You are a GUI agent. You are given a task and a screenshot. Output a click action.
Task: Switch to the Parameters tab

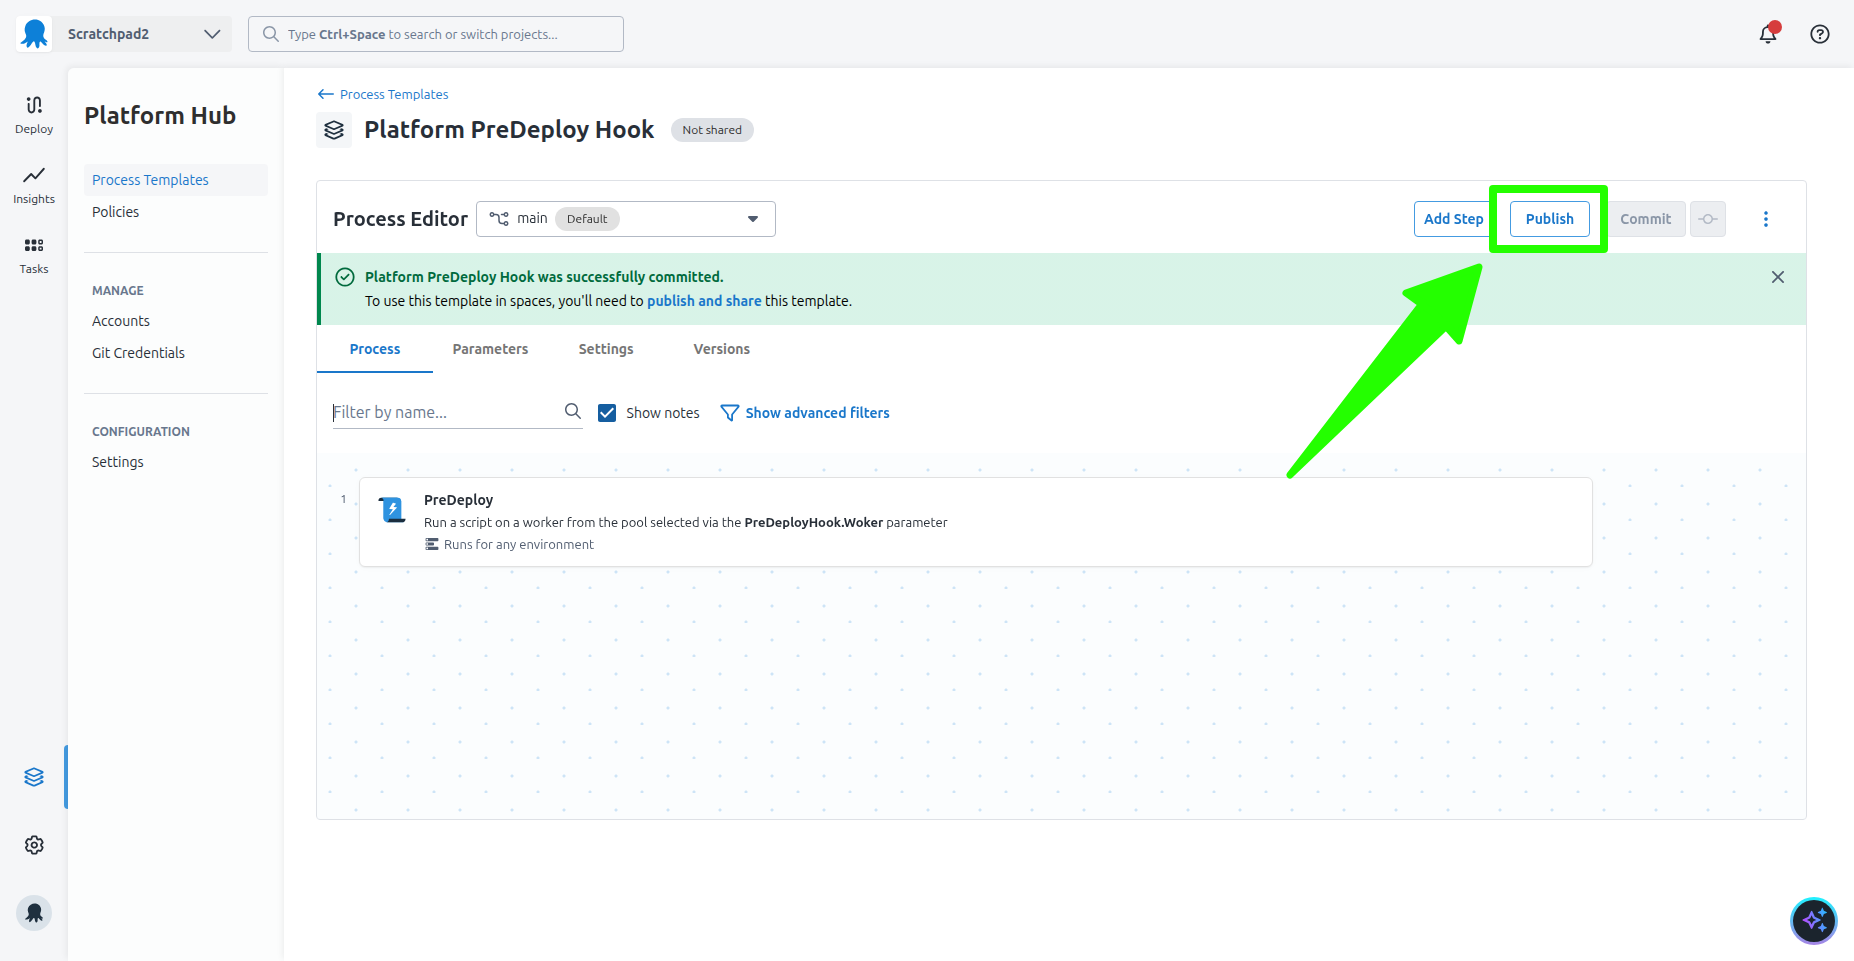[x=490, y=349]
